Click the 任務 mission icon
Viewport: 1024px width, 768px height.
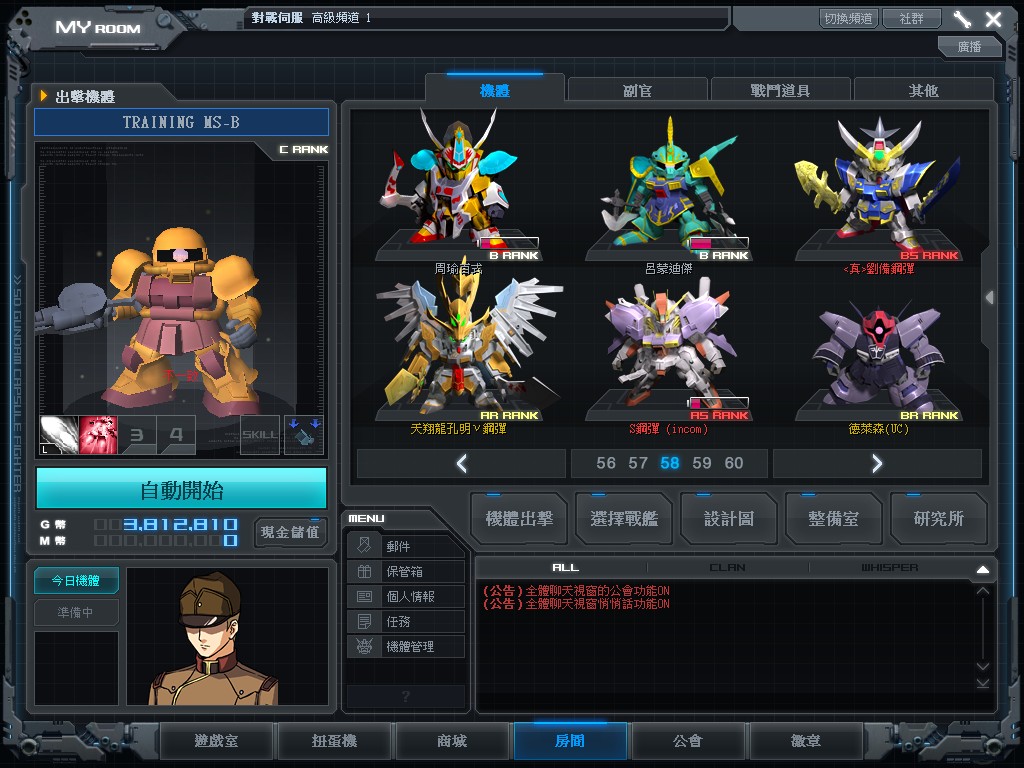(364, 621)
